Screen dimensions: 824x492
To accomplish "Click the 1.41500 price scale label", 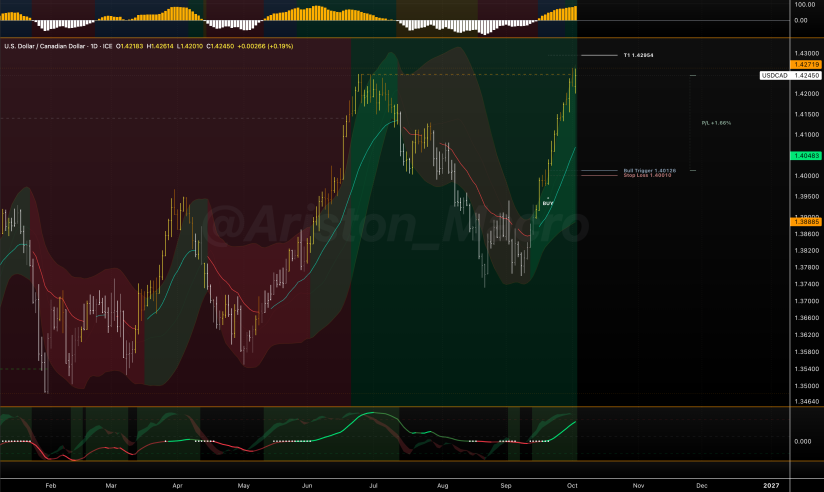I will point(807,115).
